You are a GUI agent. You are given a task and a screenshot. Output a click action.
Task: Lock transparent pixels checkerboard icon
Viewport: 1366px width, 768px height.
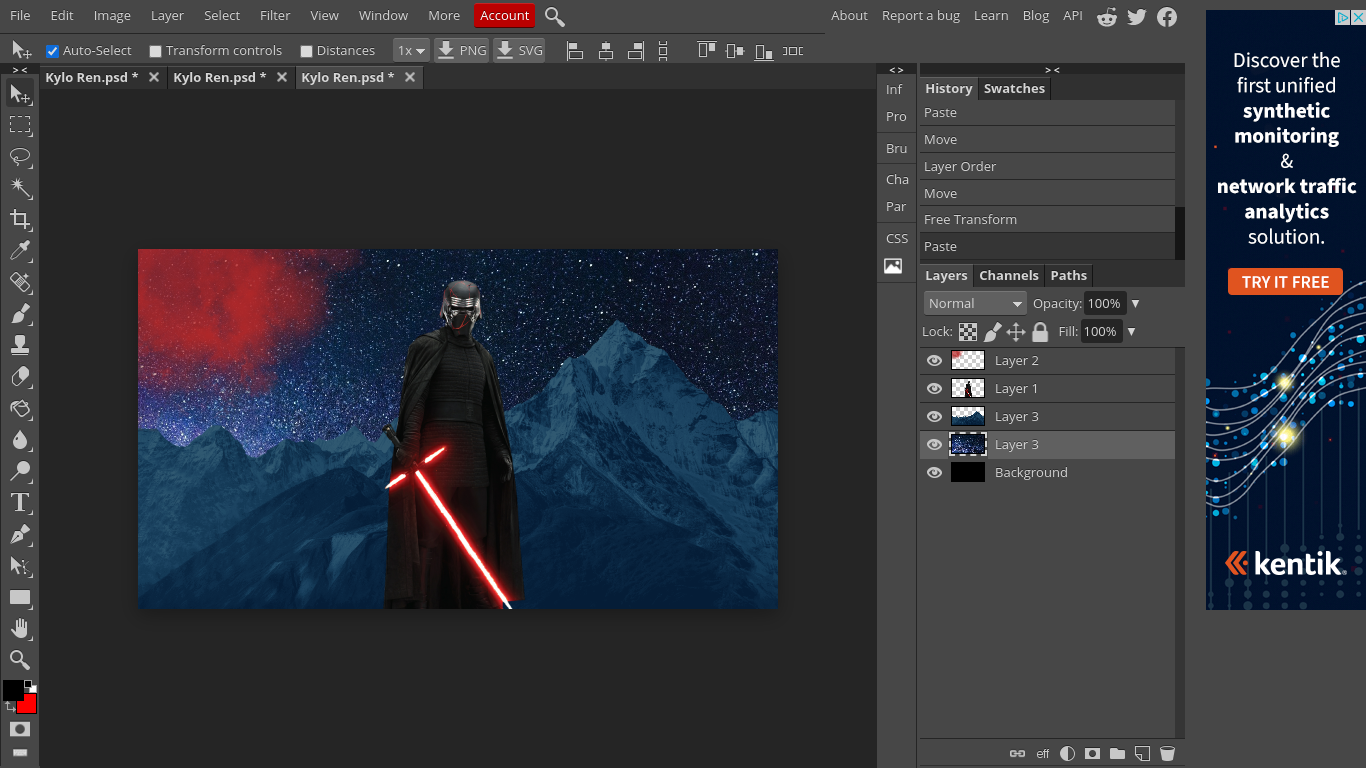[968, 332]
